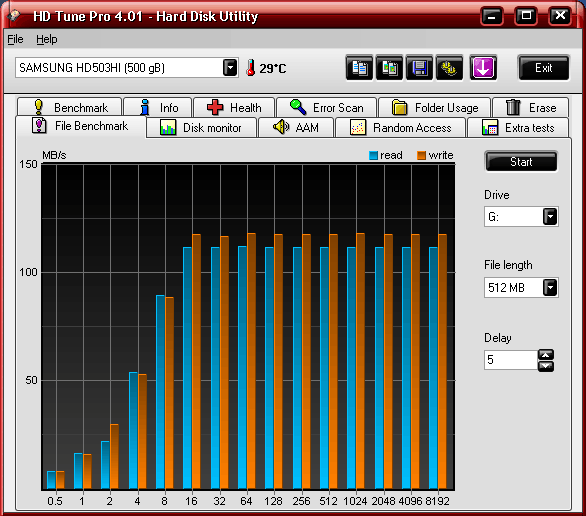This screenshot has height=516, width=586.
Task: Toggle the blue read legend marker
Action: click(373, 155)
